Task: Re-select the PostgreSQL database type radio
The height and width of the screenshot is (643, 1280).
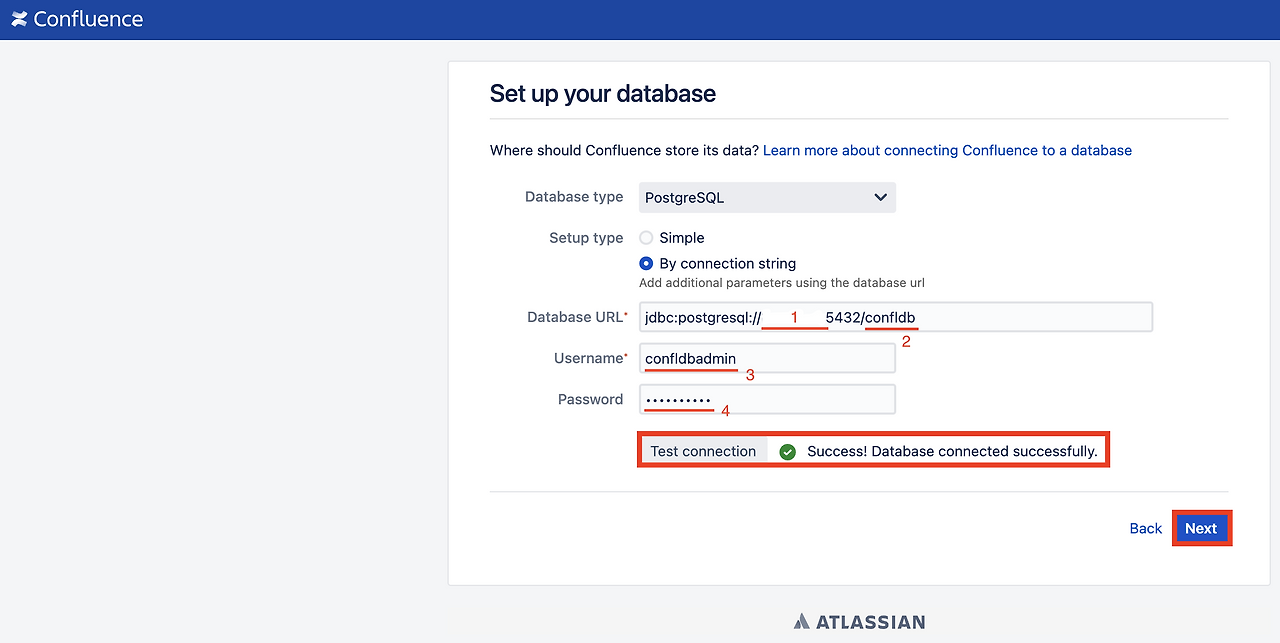Action: click(766, 197)
